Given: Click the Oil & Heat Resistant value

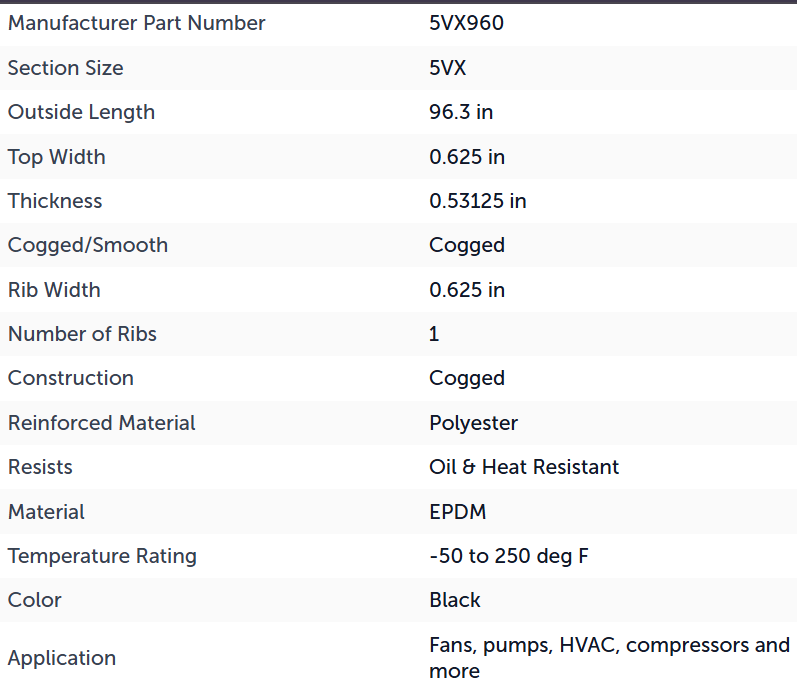Looking at the screenshot, I should point(524,467).
